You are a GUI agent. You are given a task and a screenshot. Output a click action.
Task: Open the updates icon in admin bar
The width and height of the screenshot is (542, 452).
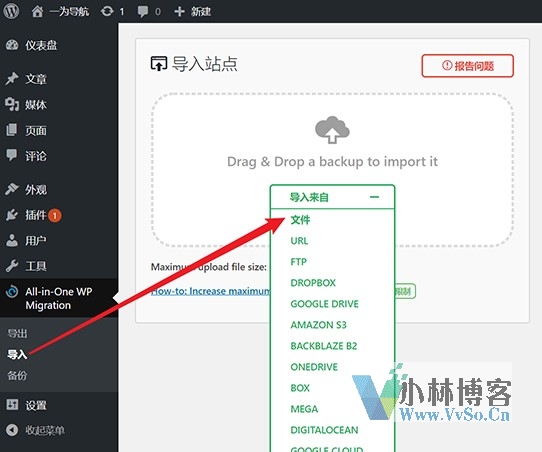[x=107, y=11]
